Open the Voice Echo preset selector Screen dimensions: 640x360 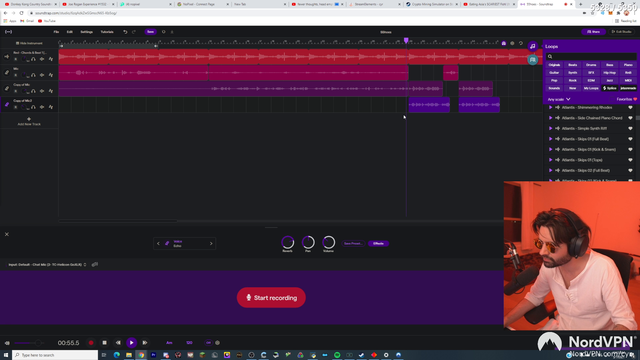coord(184,244)
